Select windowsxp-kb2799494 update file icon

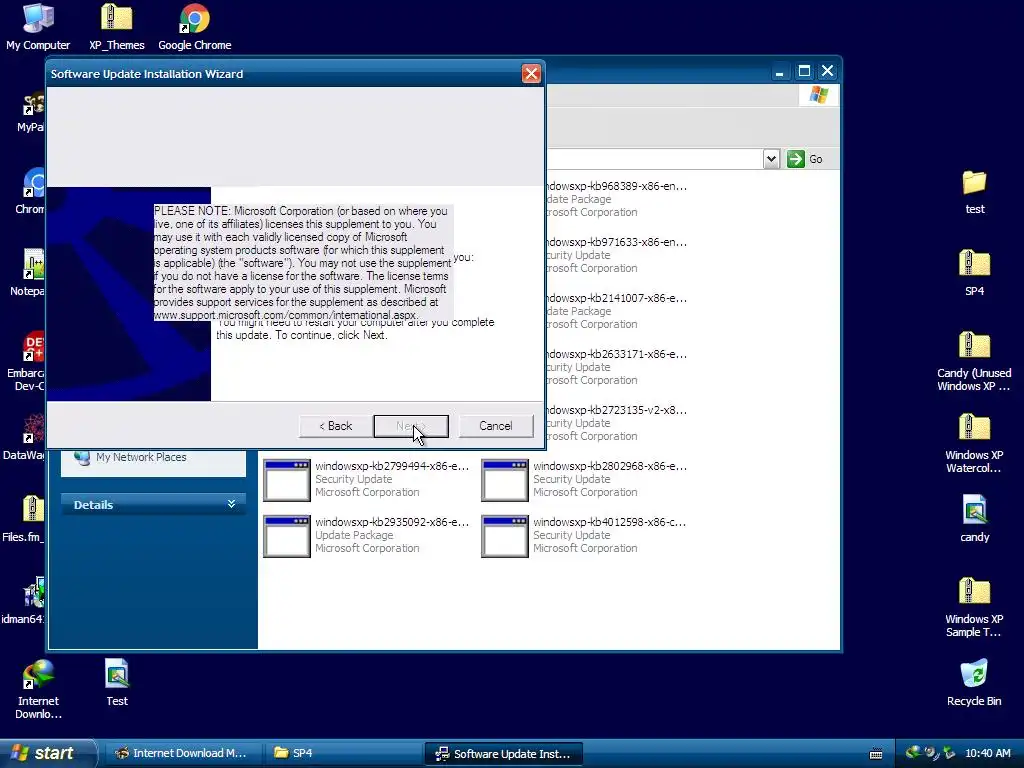(287, 480)
